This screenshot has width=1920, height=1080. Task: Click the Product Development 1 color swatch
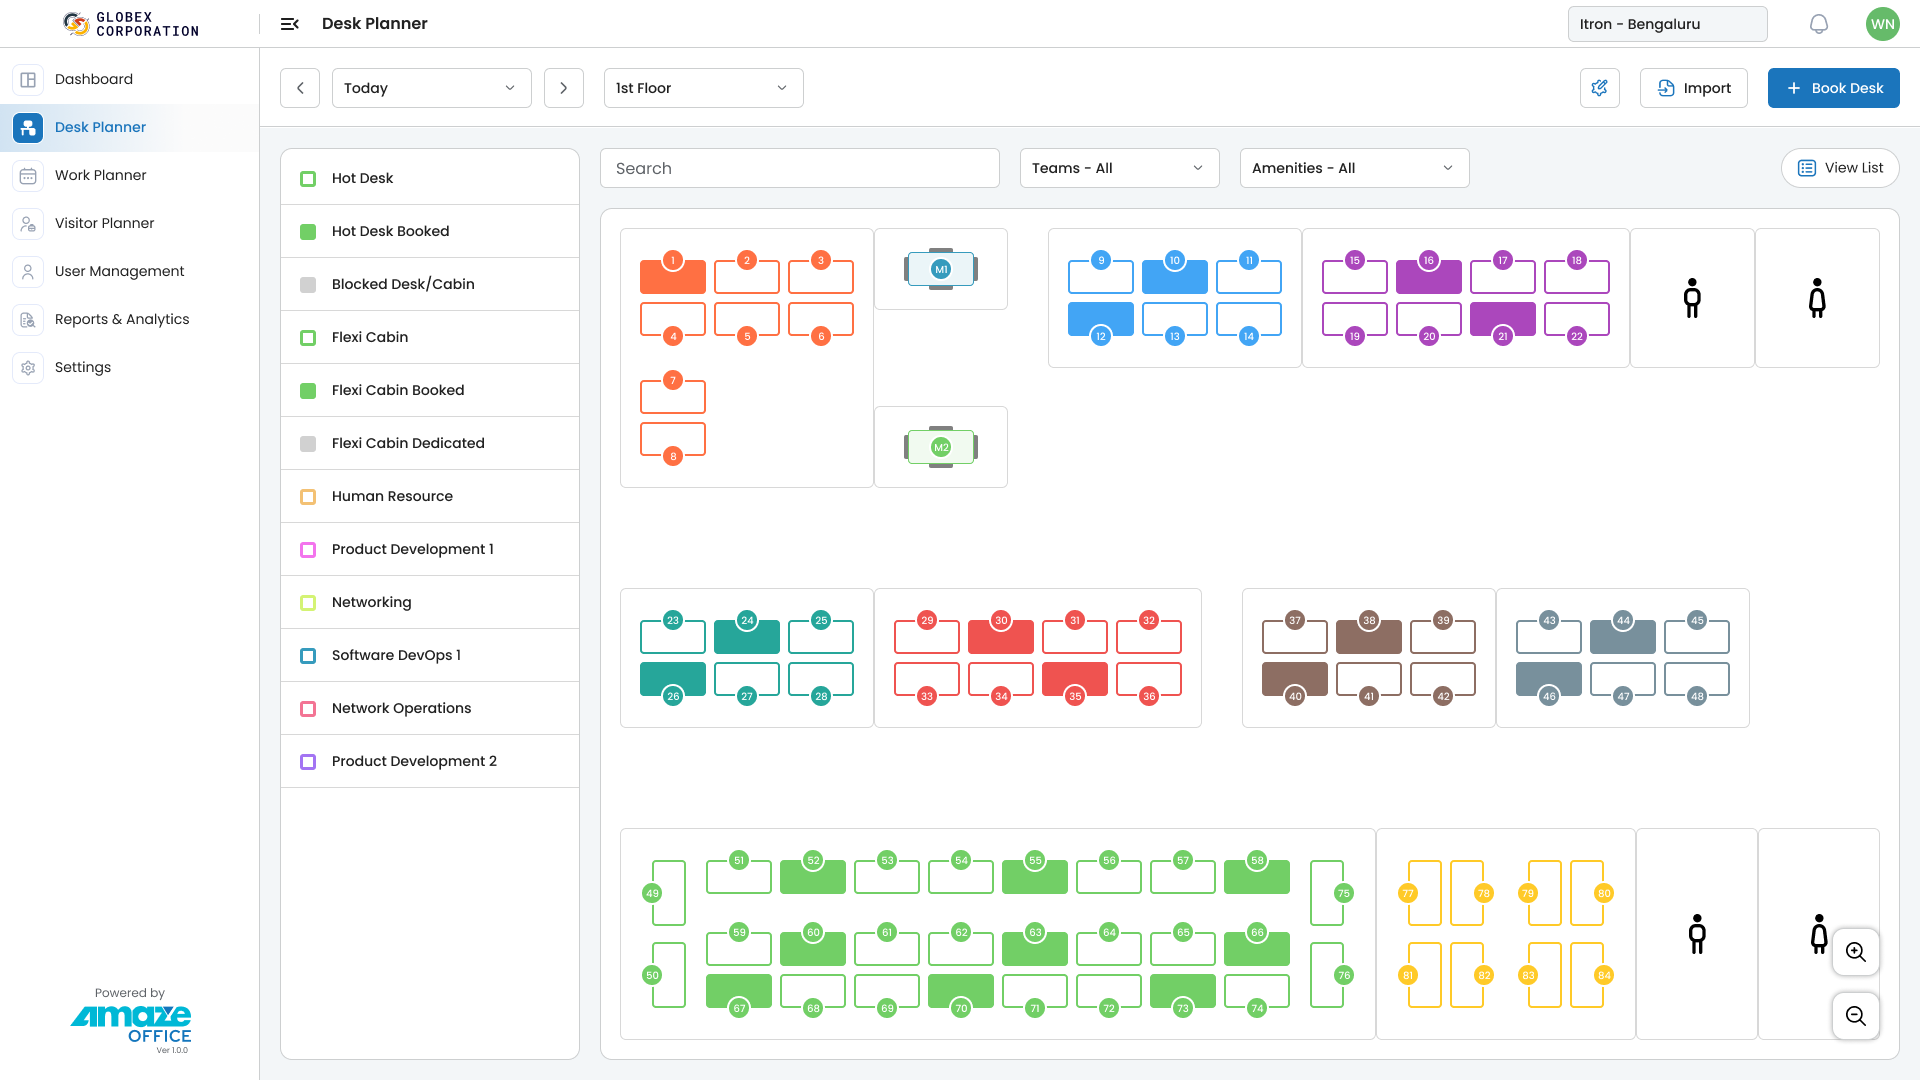click(x=307, y=549)
